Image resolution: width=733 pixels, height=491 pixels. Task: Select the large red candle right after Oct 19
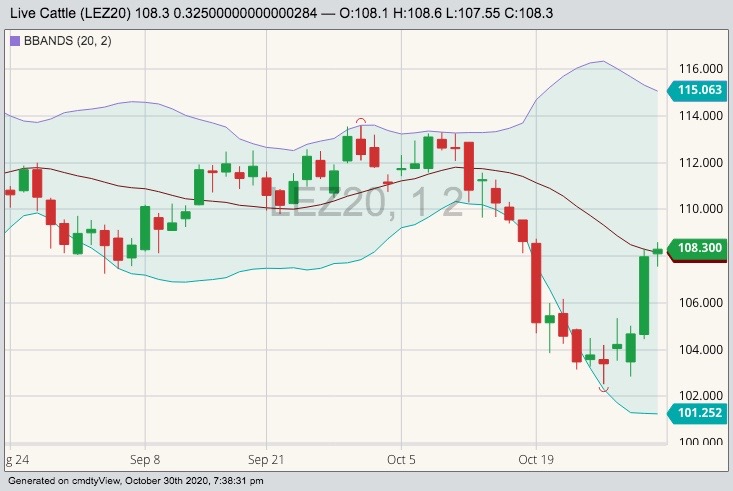pos(536,282)
